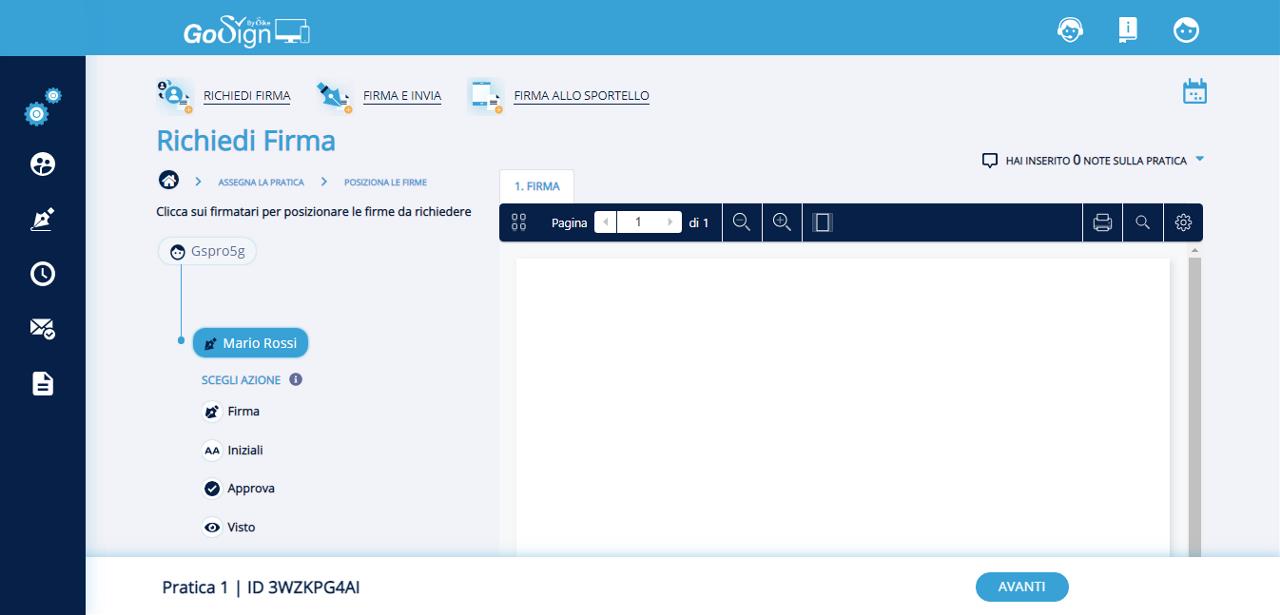Click the vertical scrollbar of document viewer
This screenshot has width=1280, height=615.
(x=1194, y=400)
